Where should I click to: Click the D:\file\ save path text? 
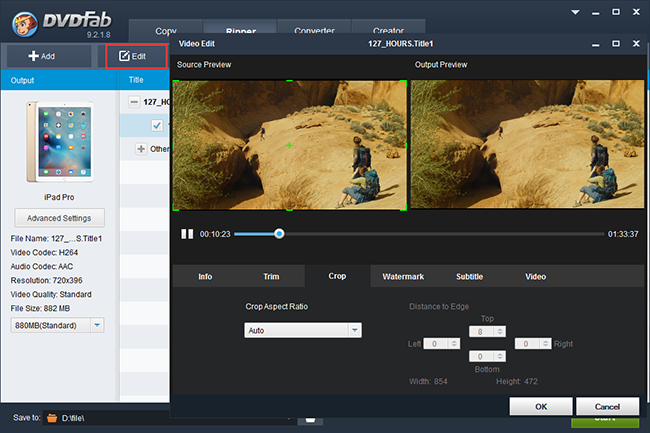coord(73,418)
